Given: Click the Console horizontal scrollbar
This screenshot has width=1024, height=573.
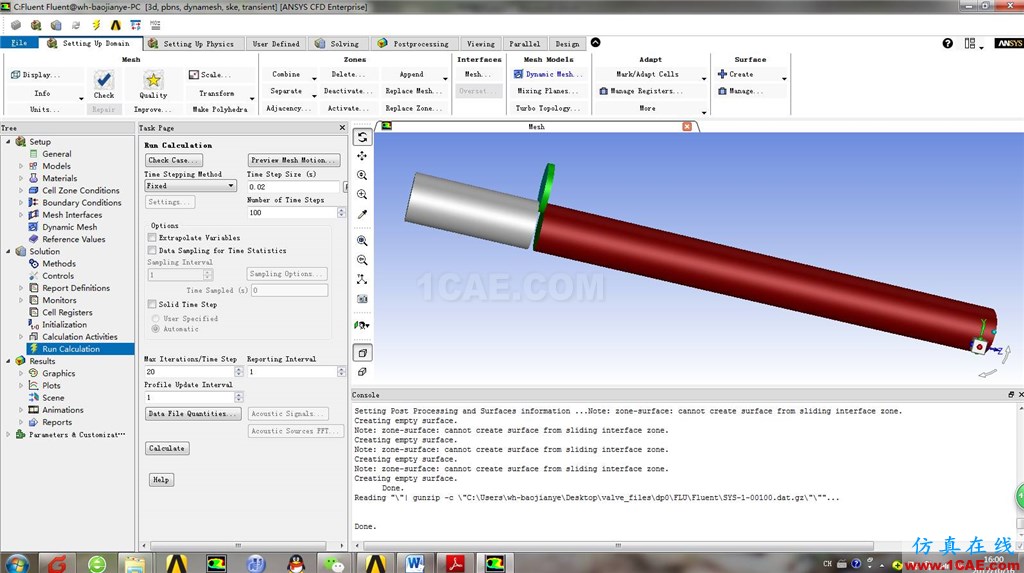Looking at the screenshot, I should [x=618, y=545].
